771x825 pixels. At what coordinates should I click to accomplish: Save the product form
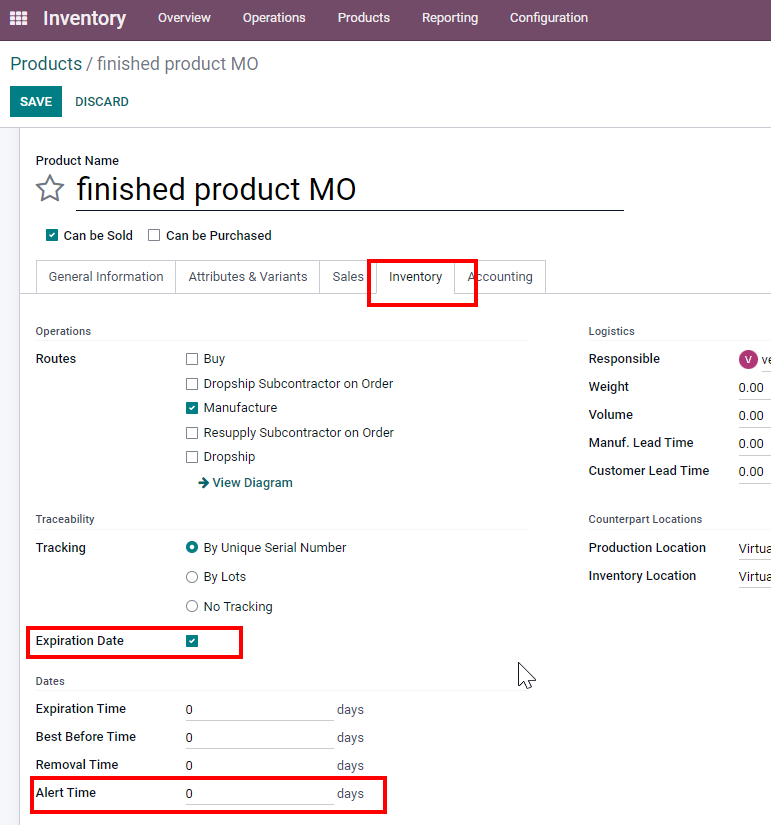coord(36,102)
